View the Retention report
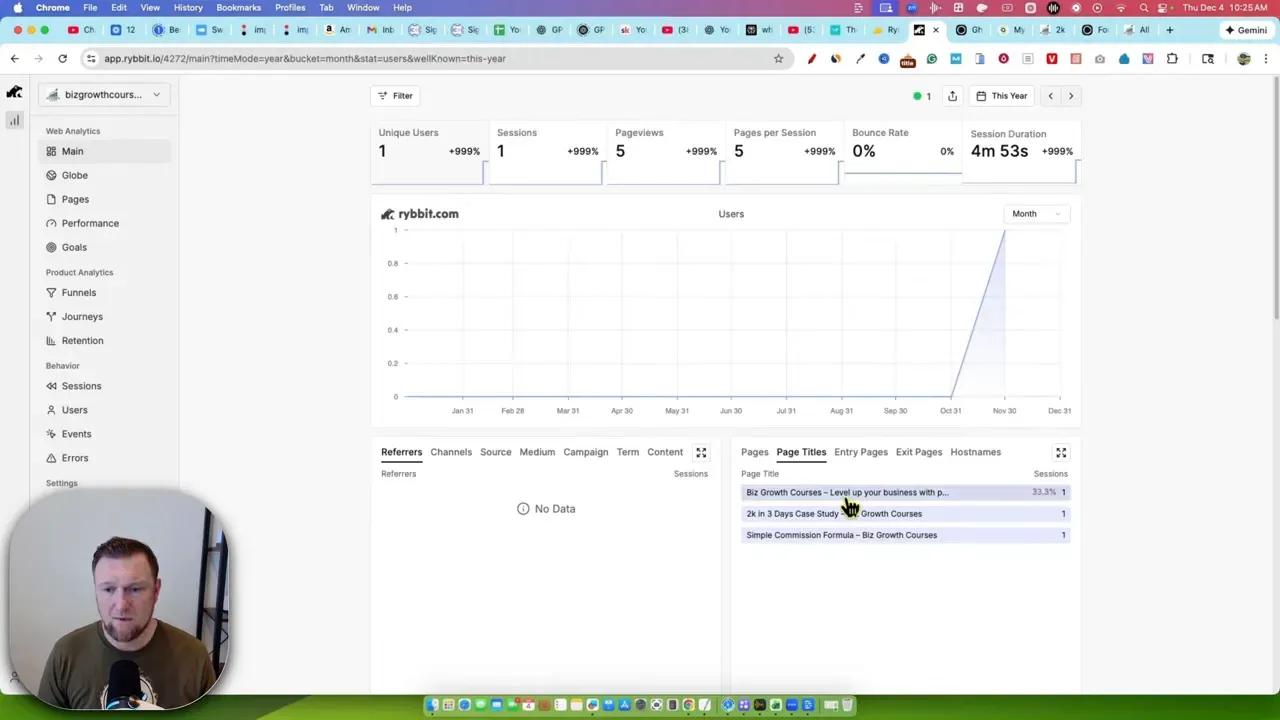The width and height of the screenshot is (1280, 720). pos(82,340)
